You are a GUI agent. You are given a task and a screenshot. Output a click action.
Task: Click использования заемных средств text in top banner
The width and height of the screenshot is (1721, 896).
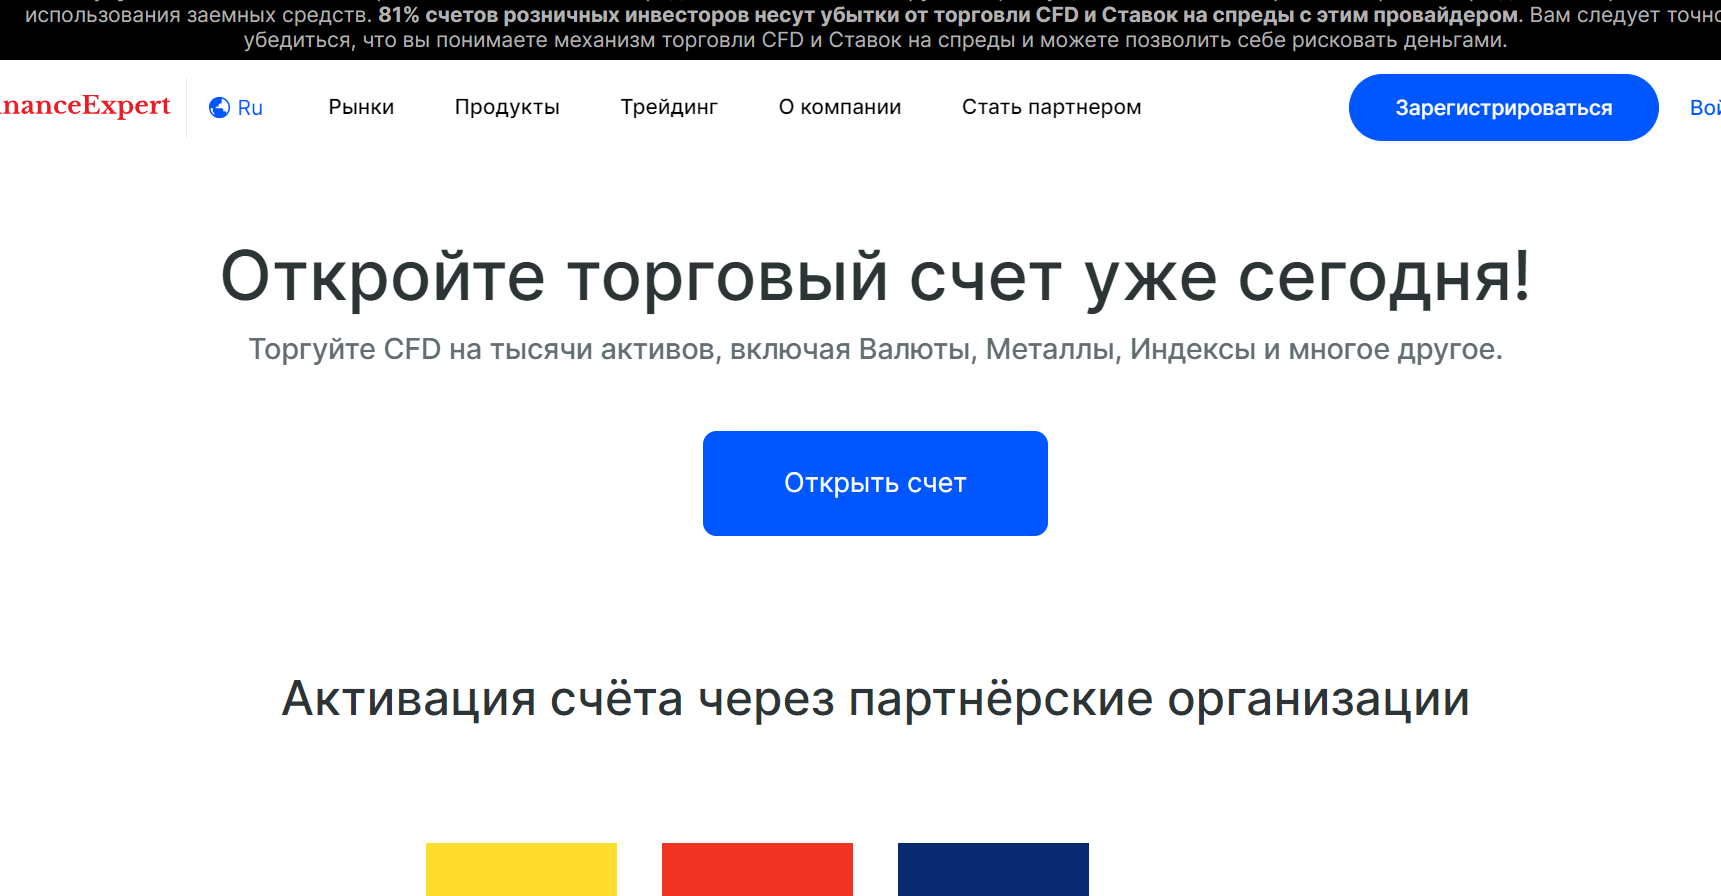(x=198, y=15)
